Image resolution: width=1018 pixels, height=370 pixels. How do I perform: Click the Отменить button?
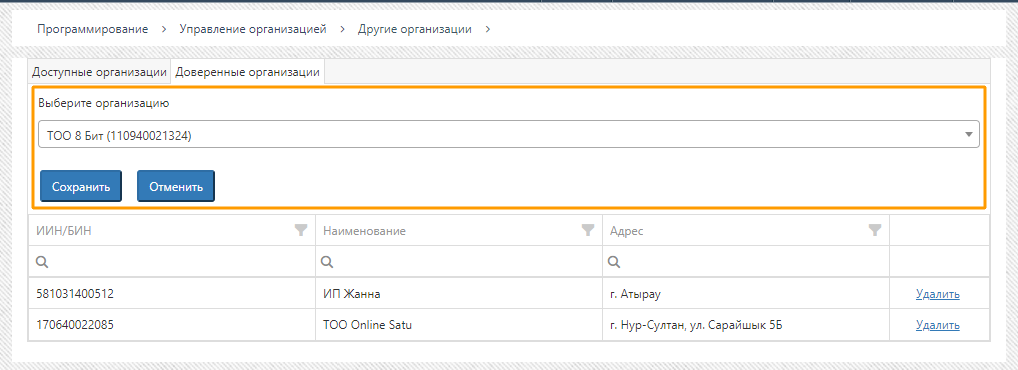(176, 186)
